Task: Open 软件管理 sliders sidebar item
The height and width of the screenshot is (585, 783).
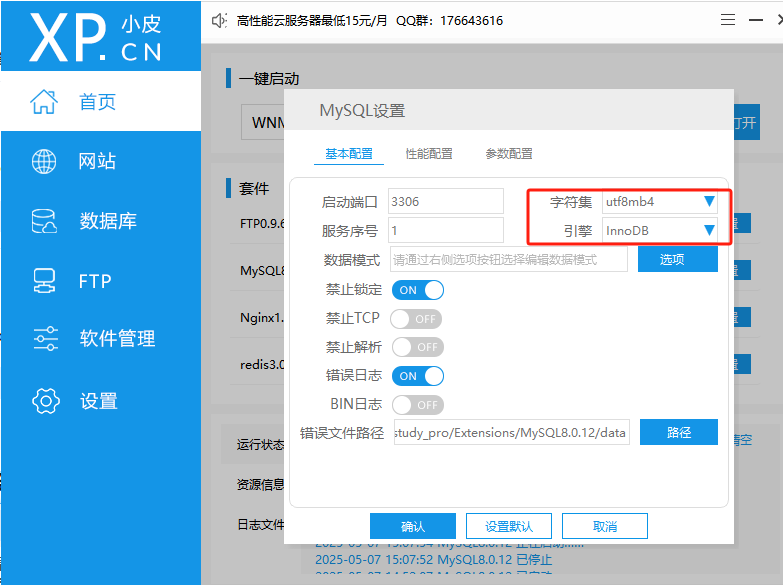Action: 101,339
